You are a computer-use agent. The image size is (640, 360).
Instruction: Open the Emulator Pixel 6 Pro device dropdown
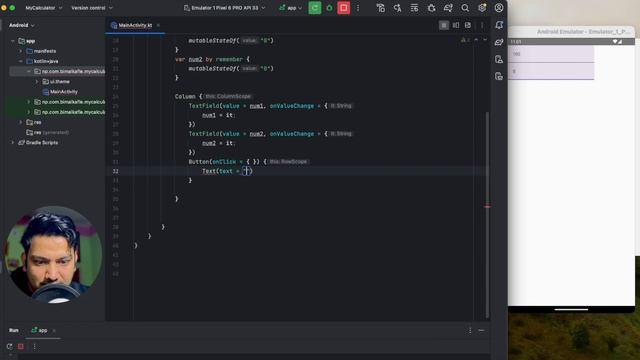224,8
